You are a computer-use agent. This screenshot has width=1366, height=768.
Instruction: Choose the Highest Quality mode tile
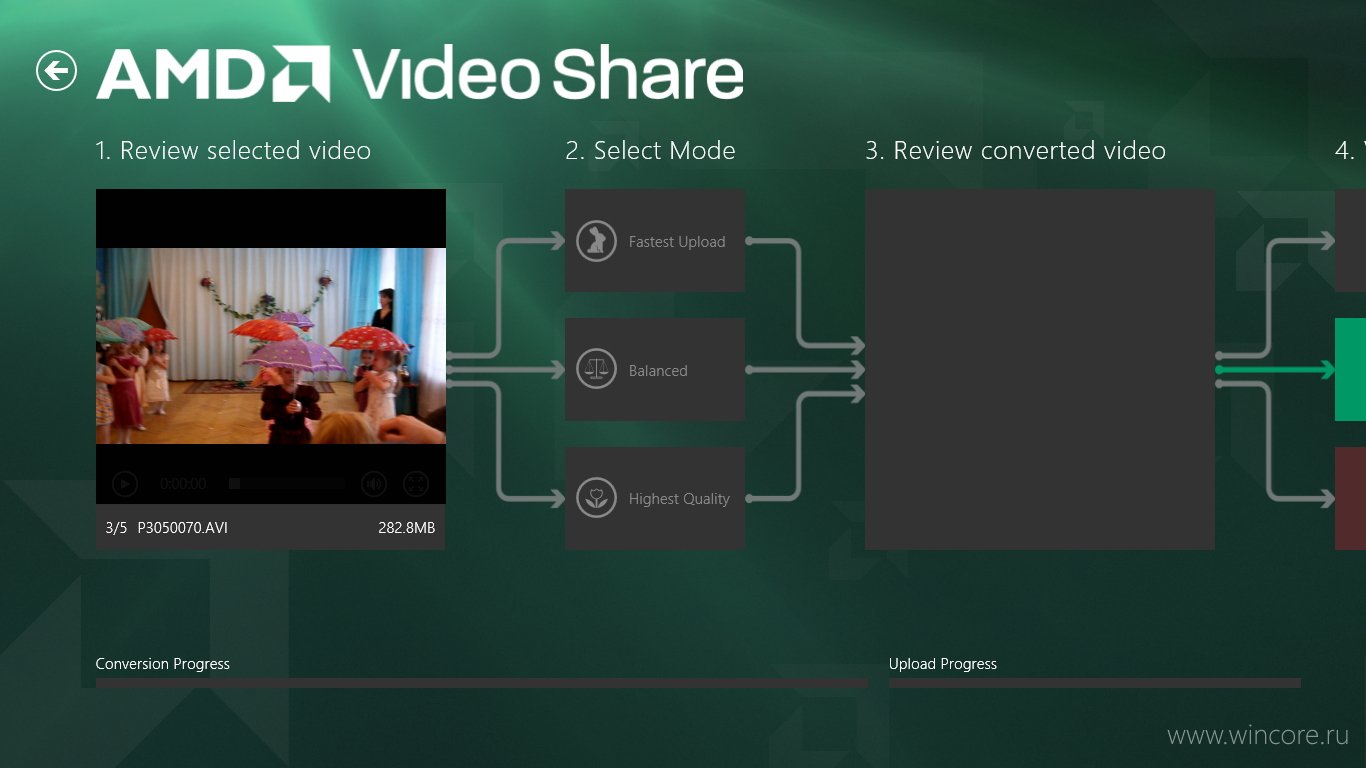pos(655,498)
